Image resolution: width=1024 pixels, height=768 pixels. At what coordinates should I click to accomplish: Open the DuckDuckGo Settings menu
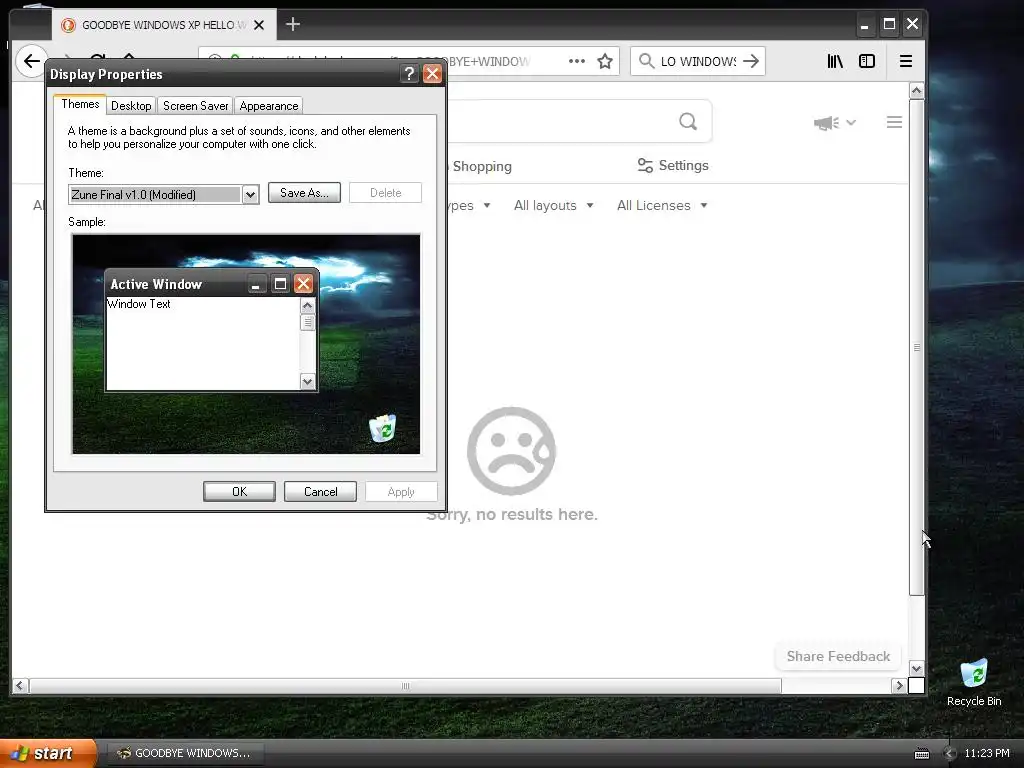point(673,166)
